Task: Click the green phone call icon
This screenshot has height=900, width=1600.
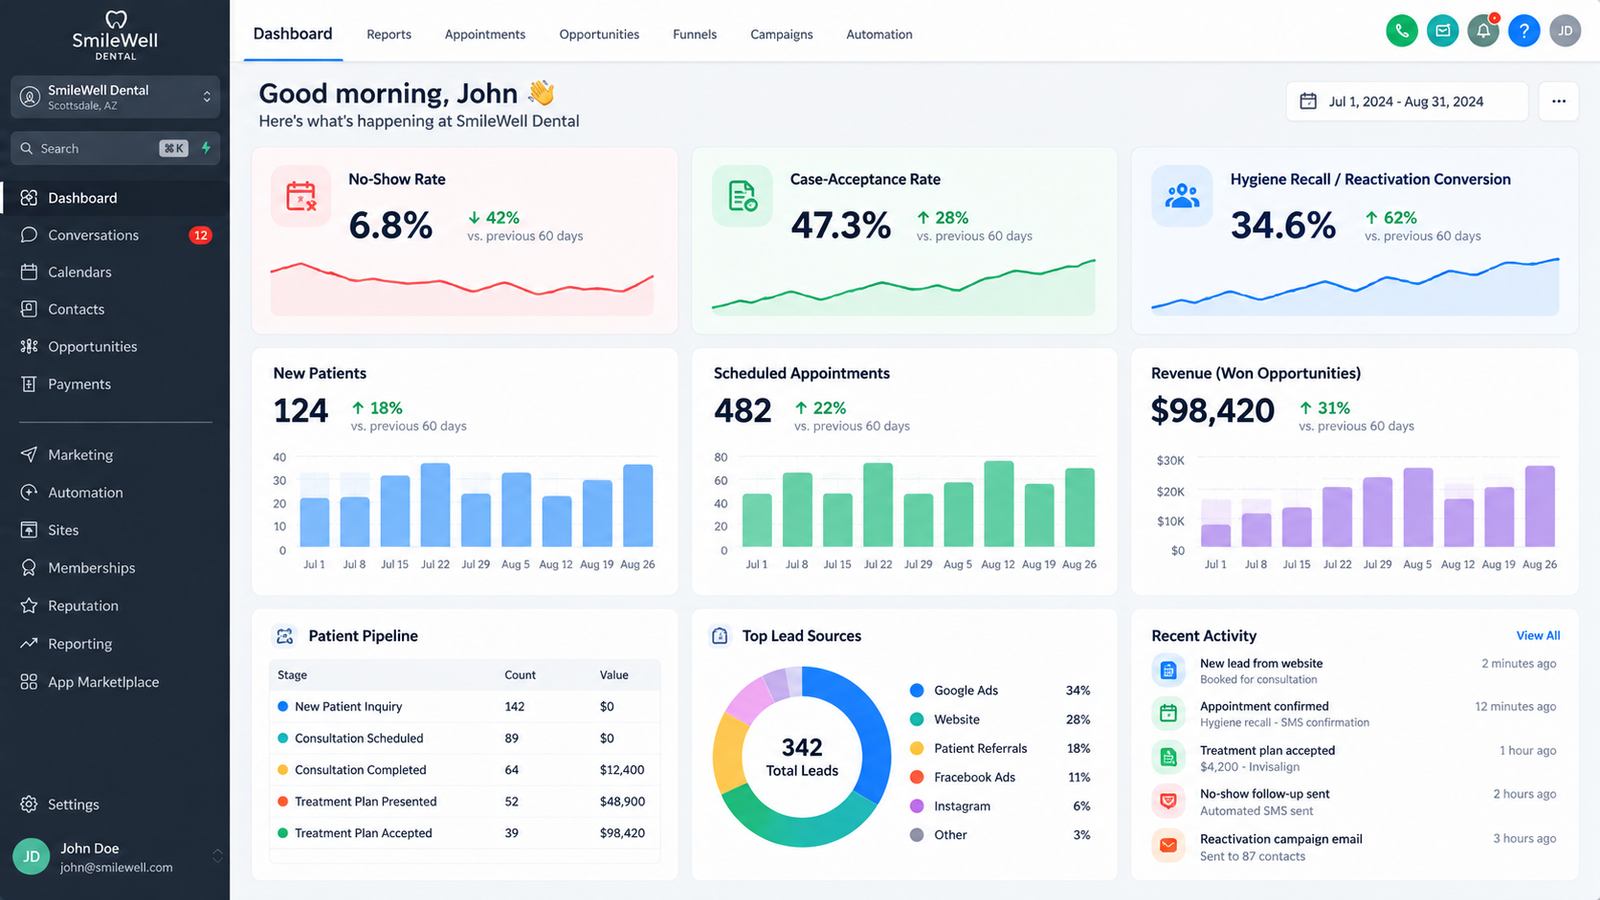Action: tap(1402, 31)
